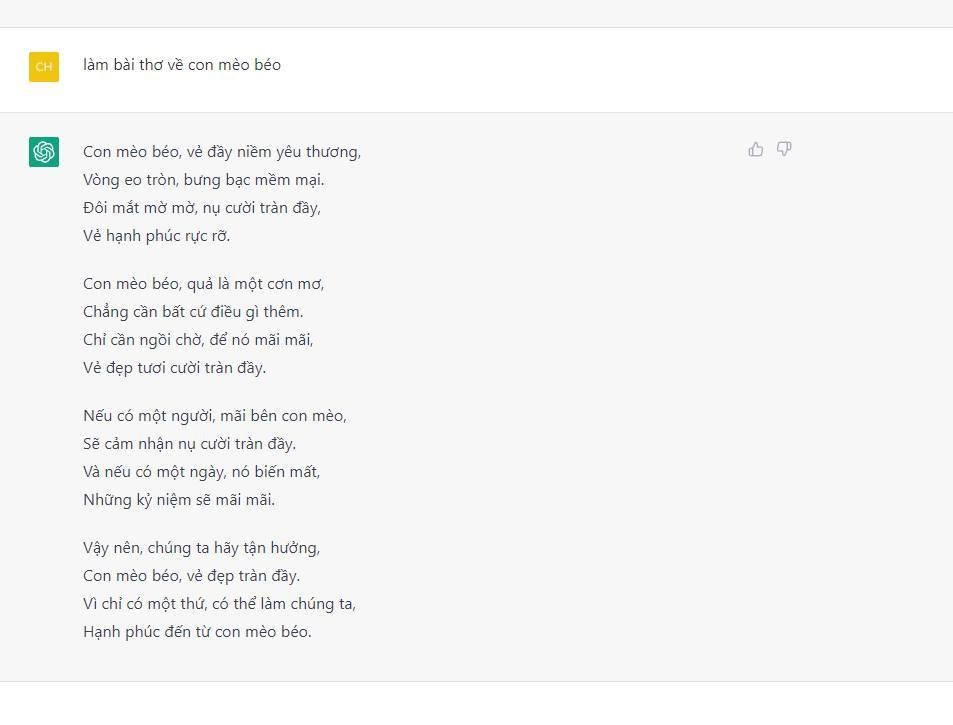Image resolution: width=953 pixels, height=725 pixels.
Task: Click the line "Vẻ hạnh phúc rực rỡ."
Action: [x=157, y=236]
